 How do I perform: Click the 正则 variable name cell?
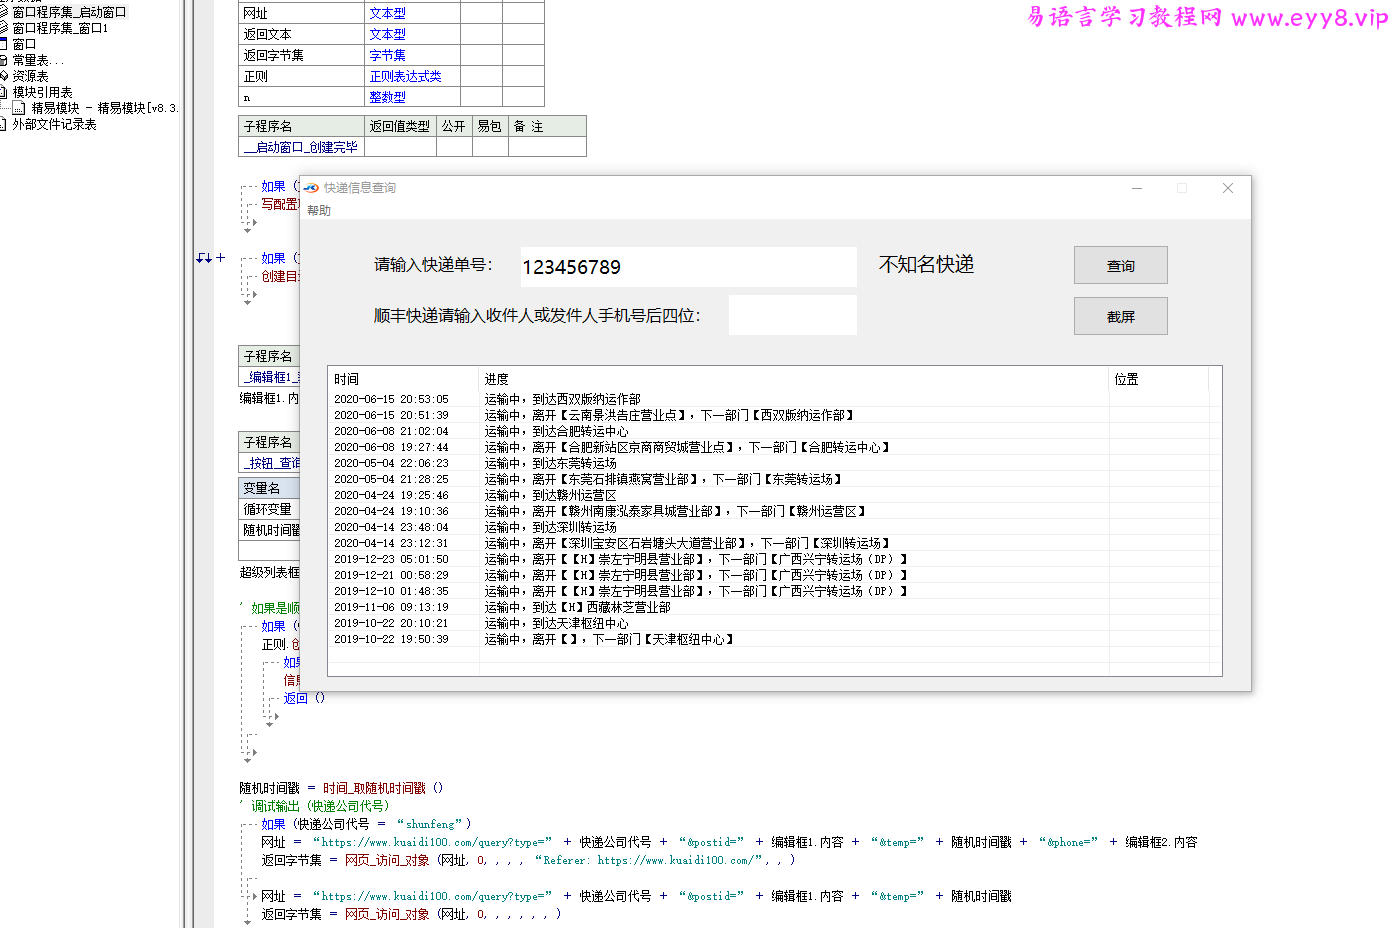[302, 76]
